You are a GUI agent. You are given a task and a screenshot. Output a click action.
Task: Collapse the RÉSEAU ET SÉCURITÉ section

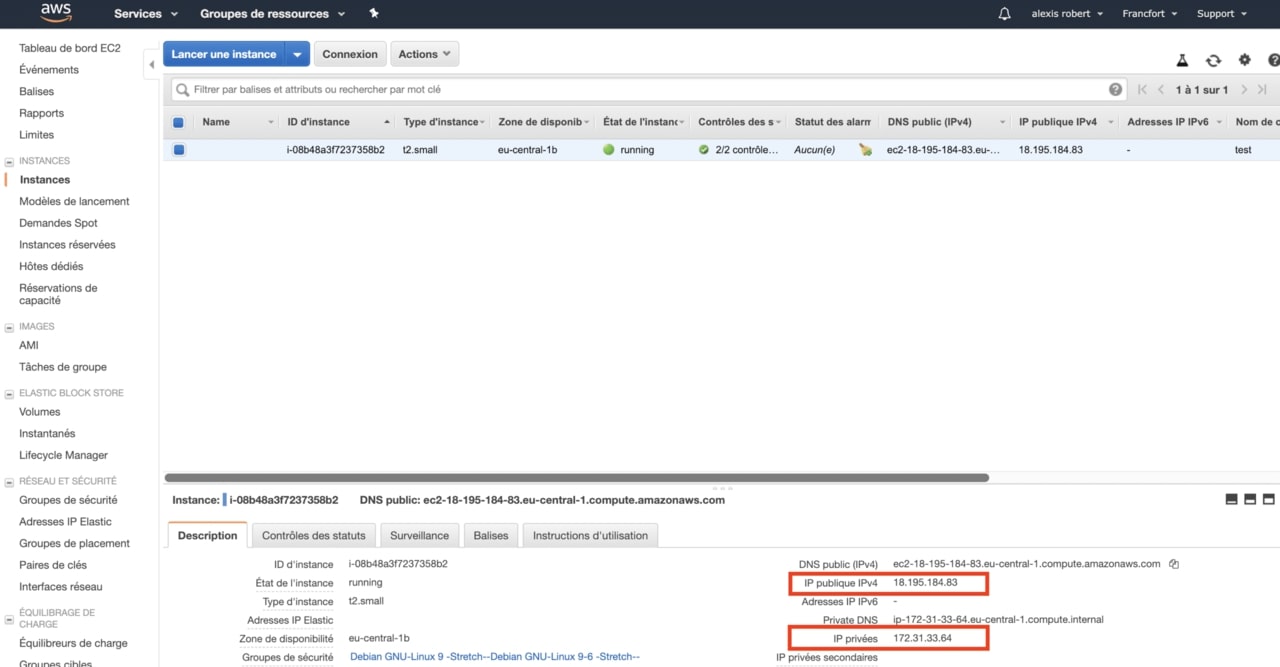(9, 482)
